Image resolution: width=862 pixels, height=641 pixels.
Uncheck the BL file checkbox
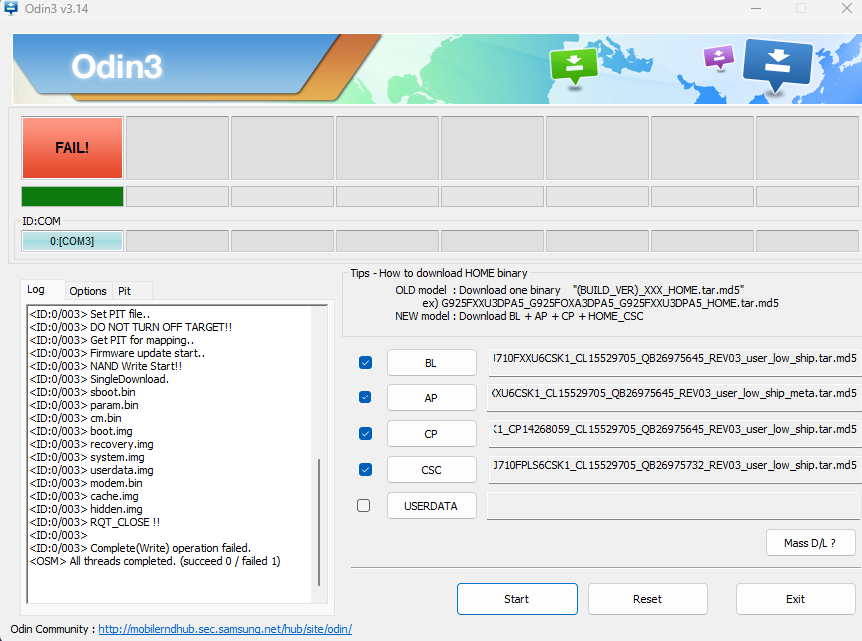[x=365, y=362]
